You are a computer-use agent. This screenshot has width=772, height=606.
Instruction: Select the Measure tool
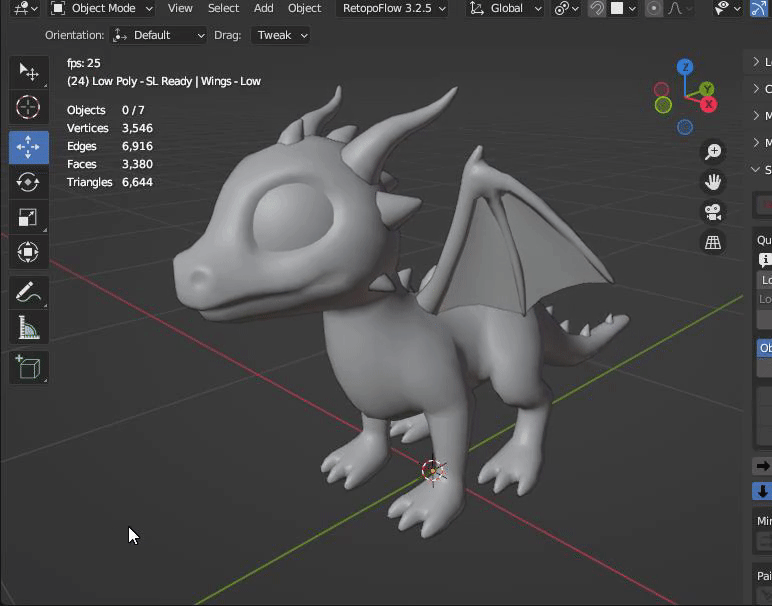point(28,328)
